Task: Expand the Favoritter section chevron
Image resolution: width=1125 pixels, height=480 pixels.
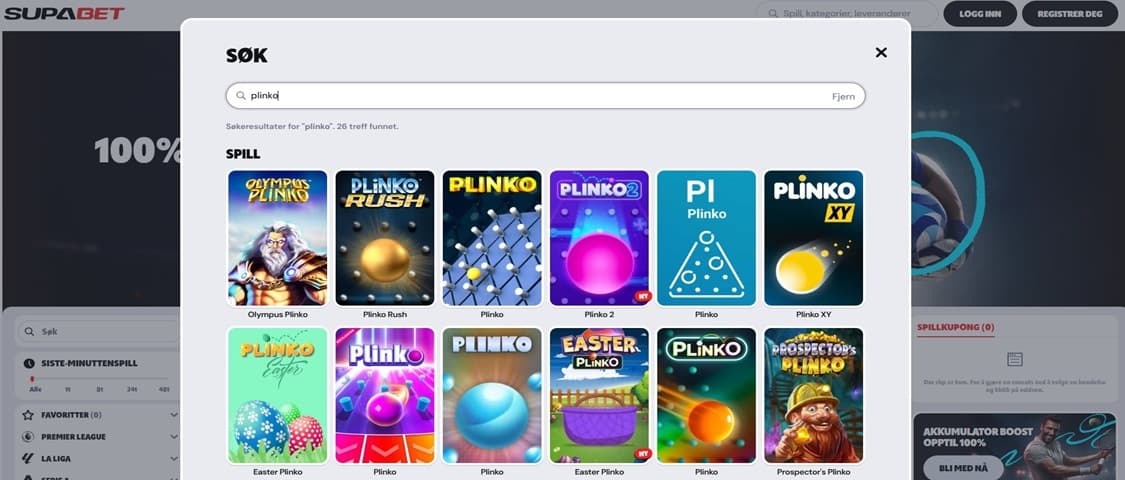Action: 174,415
